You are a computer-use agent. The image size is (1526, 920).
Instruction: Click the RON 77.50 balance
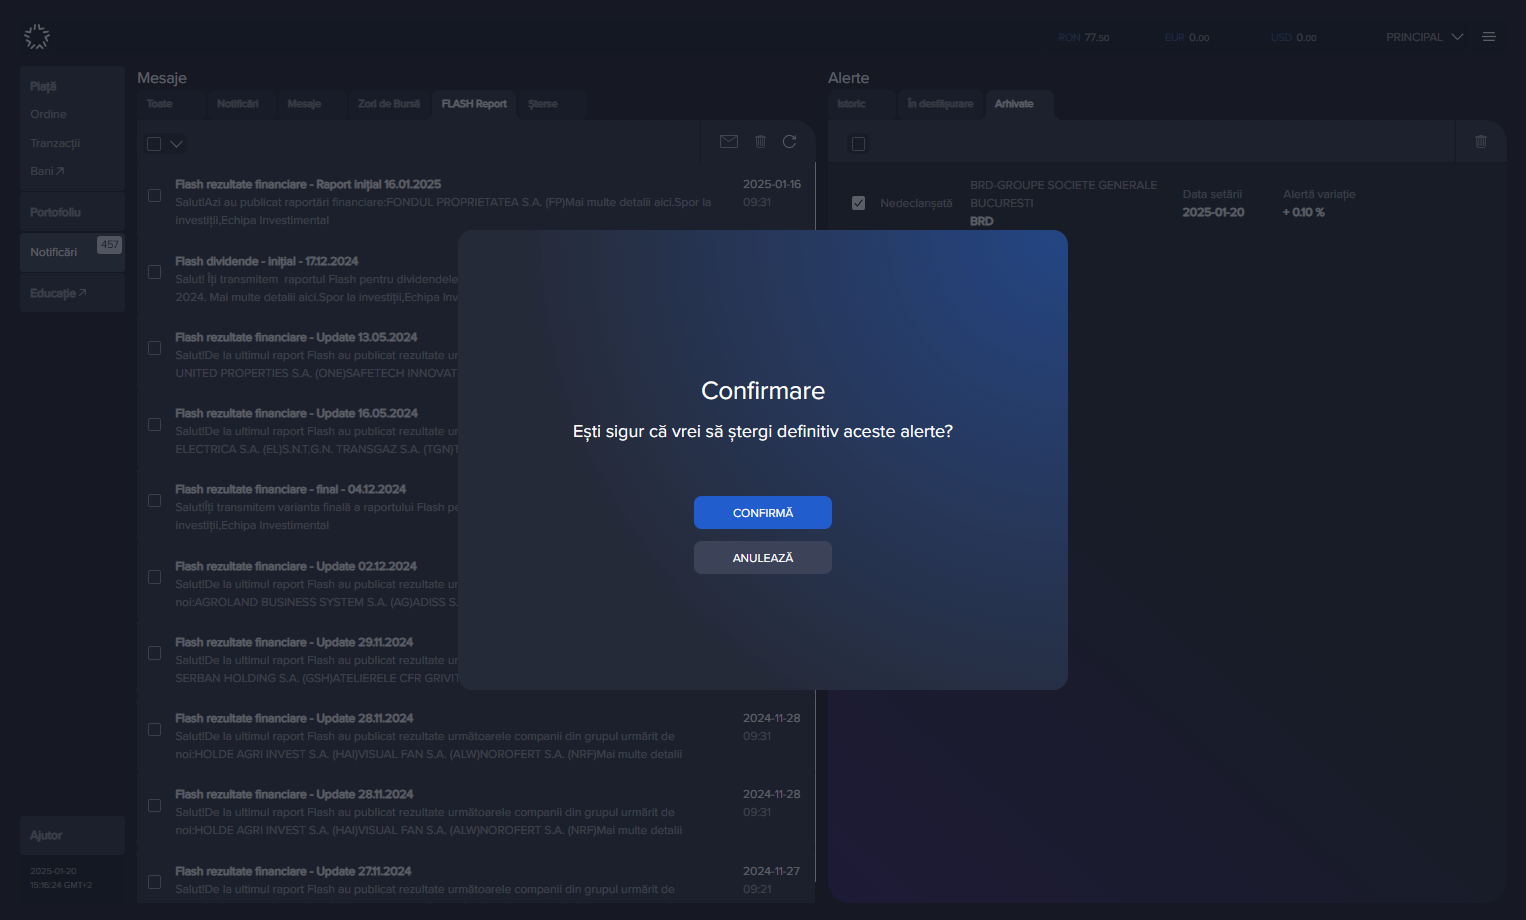[x=1084, y=37]
